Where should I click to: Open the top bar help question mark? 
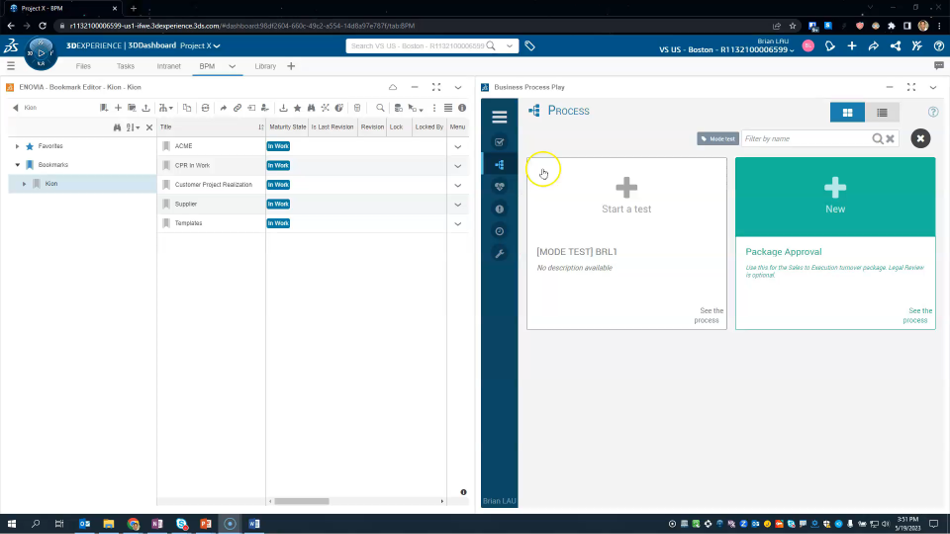click(938, 46)
